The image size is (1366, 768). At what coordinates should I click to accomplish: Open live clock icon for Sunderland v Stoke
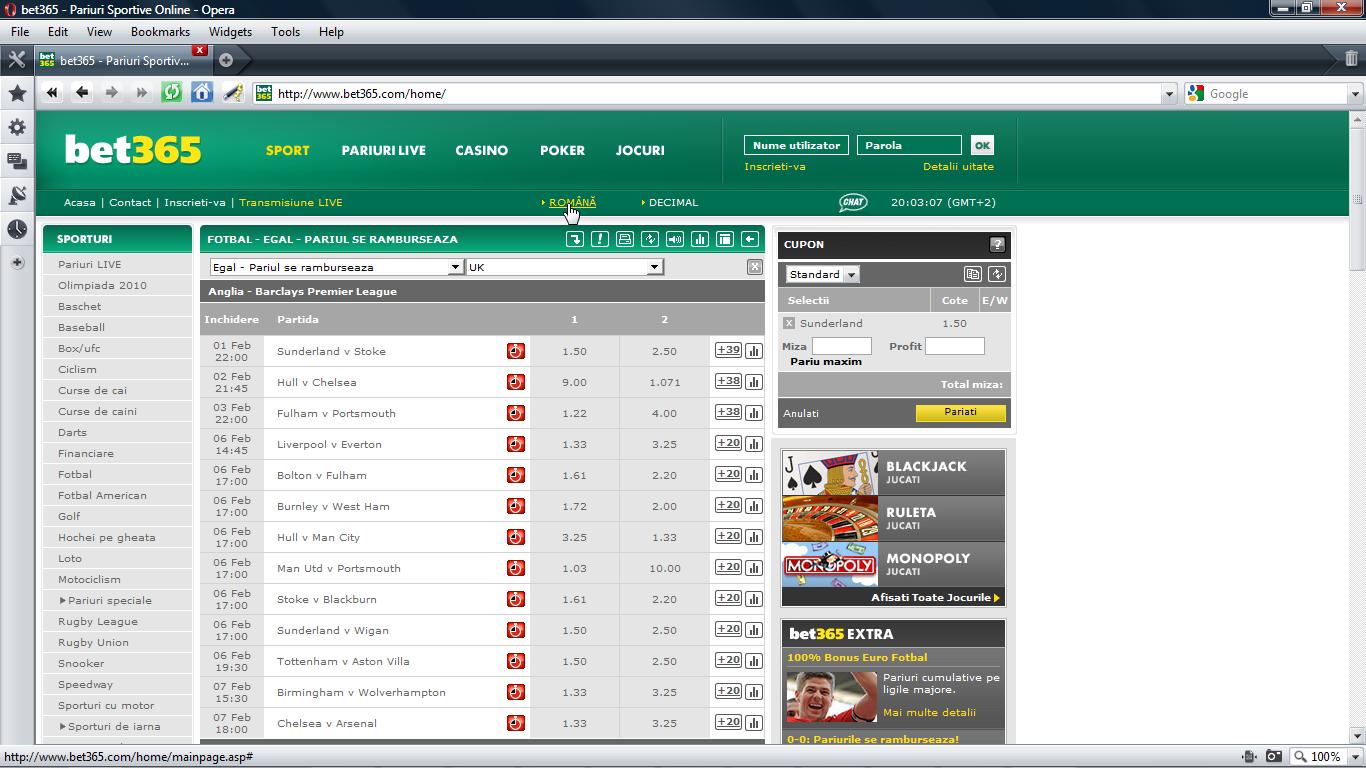click(515, 351)
